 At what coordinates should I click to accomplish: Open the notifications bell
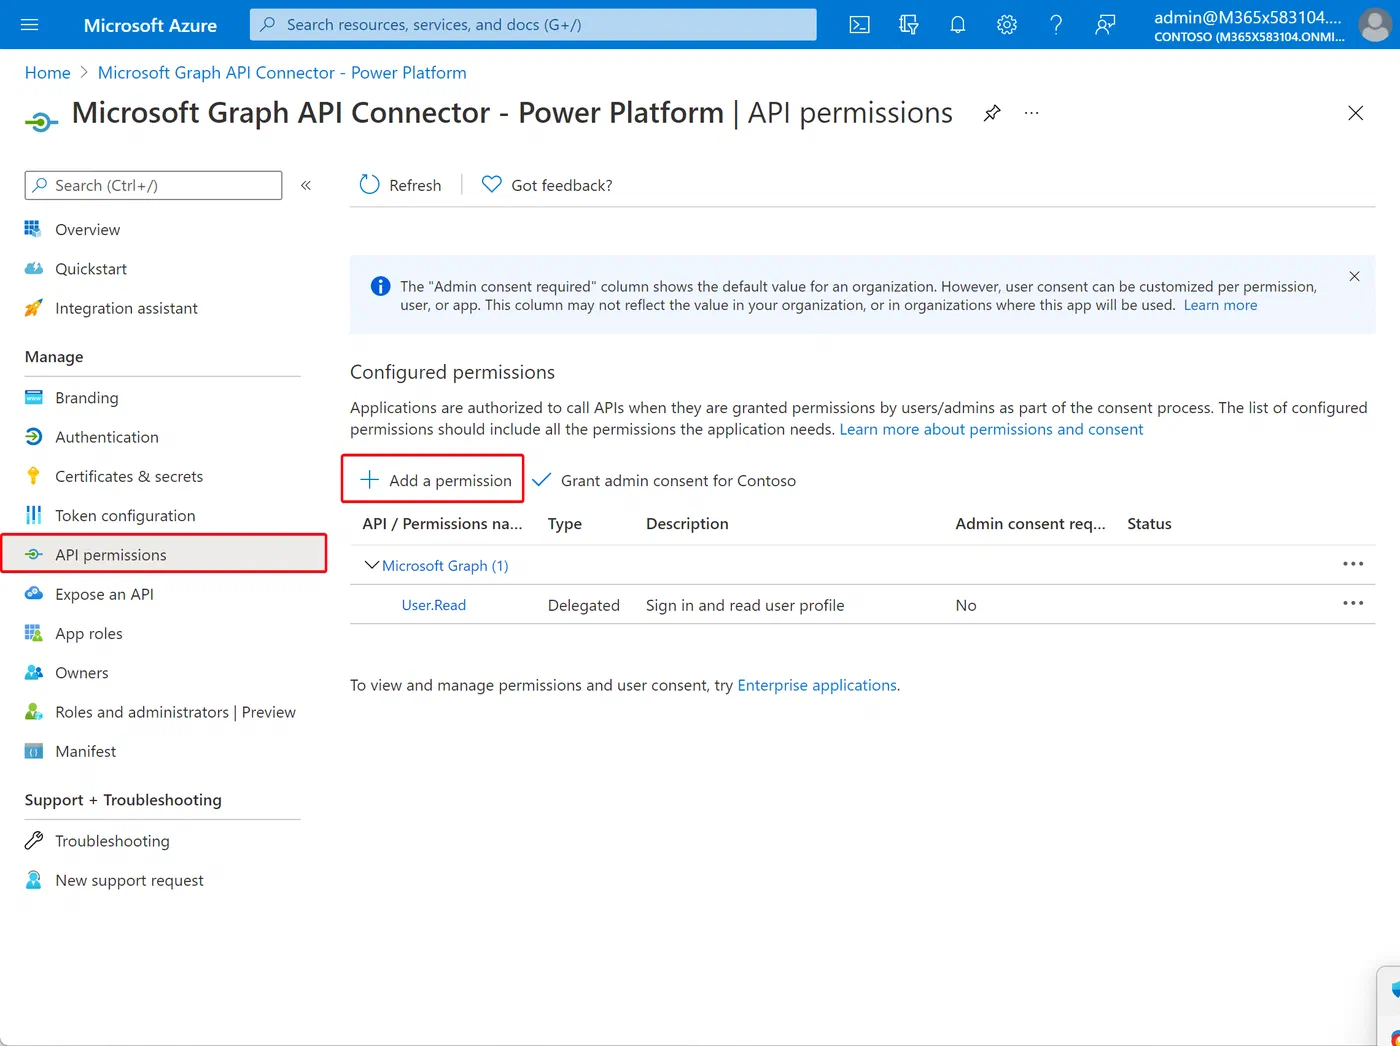click(x=957, y=24)
